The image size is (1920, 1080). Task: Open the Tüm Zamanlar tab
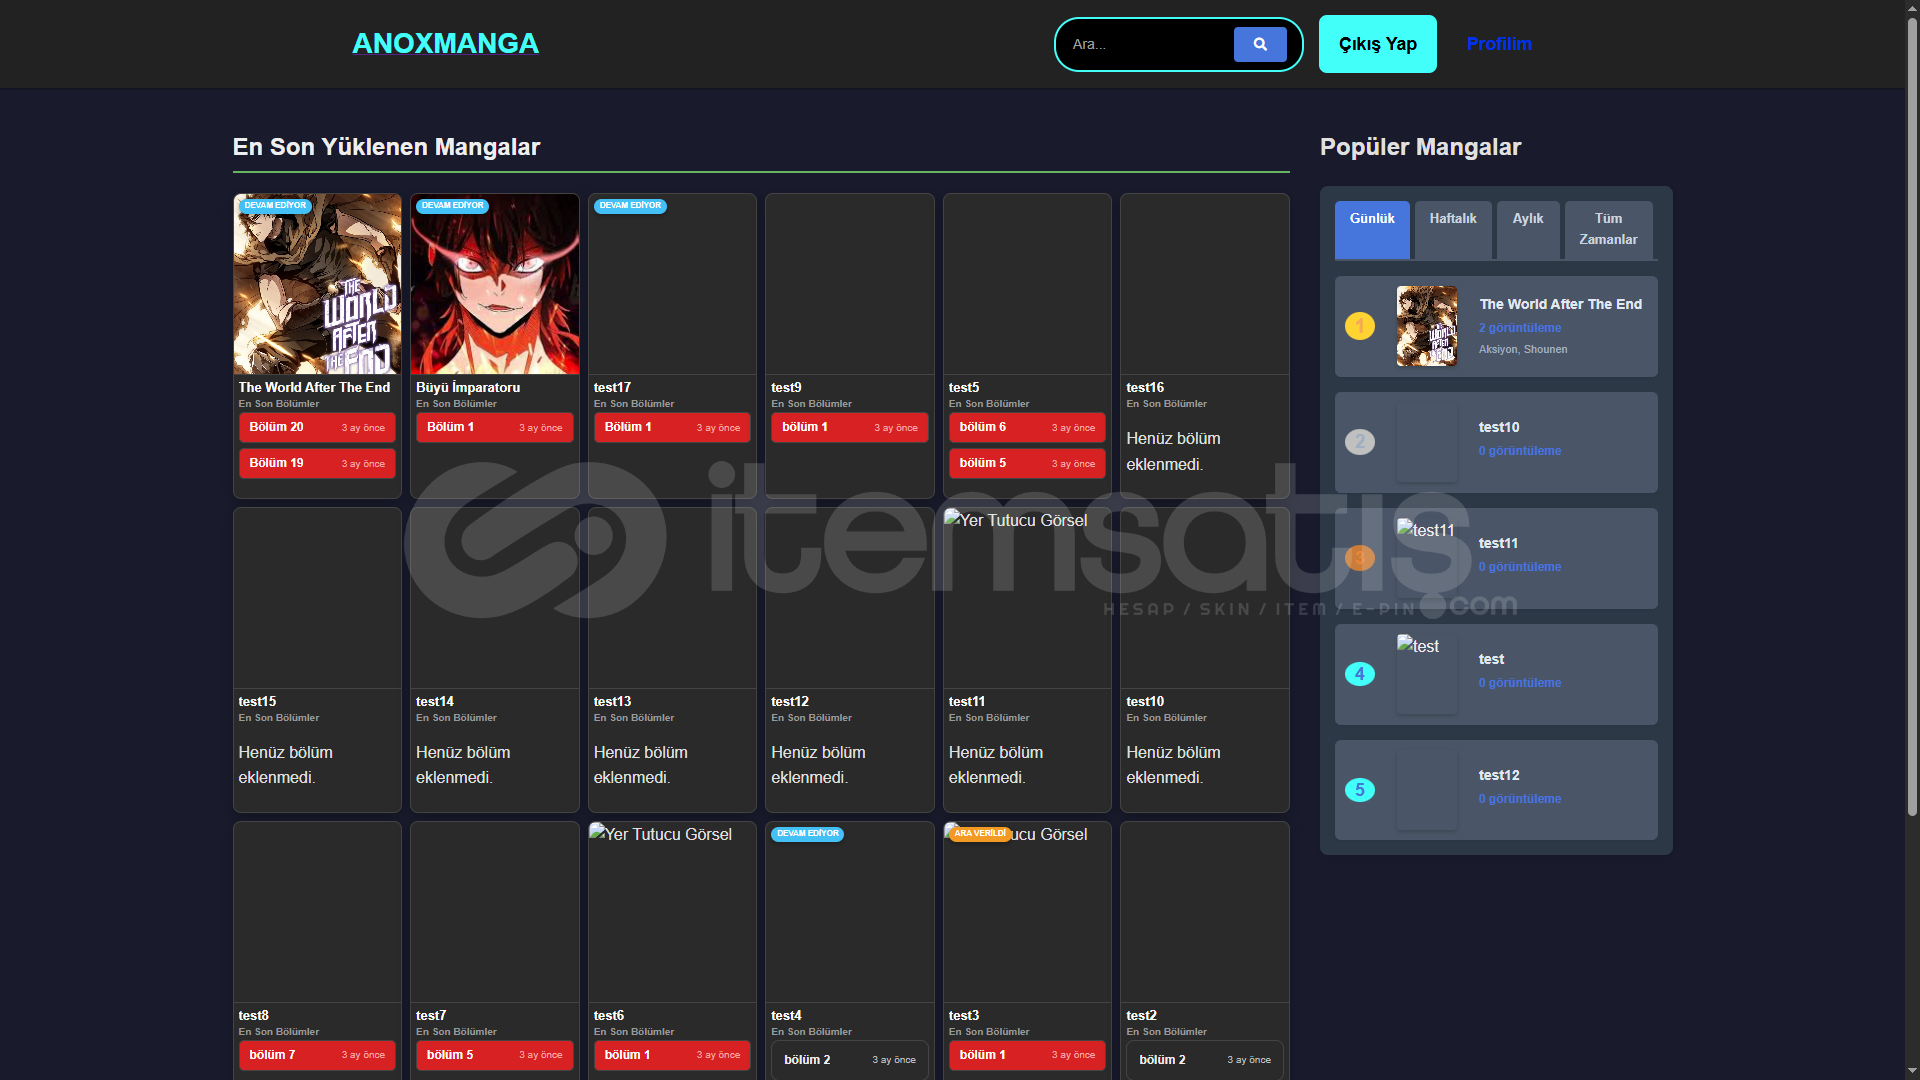[x=1607, y=229]
